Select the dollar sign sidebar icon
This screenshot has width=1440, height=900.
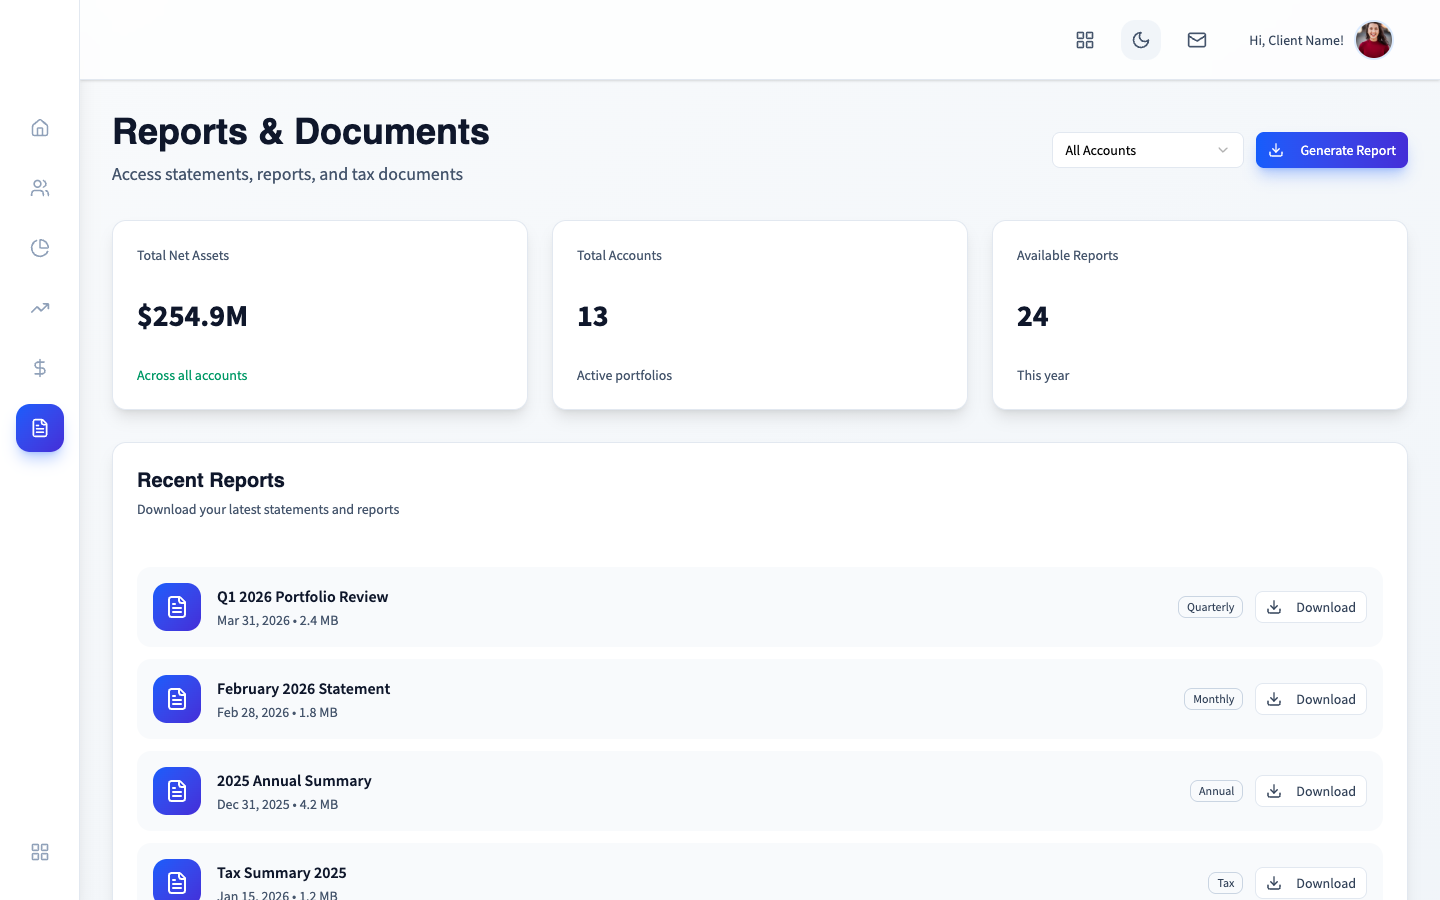pos(40,368)
